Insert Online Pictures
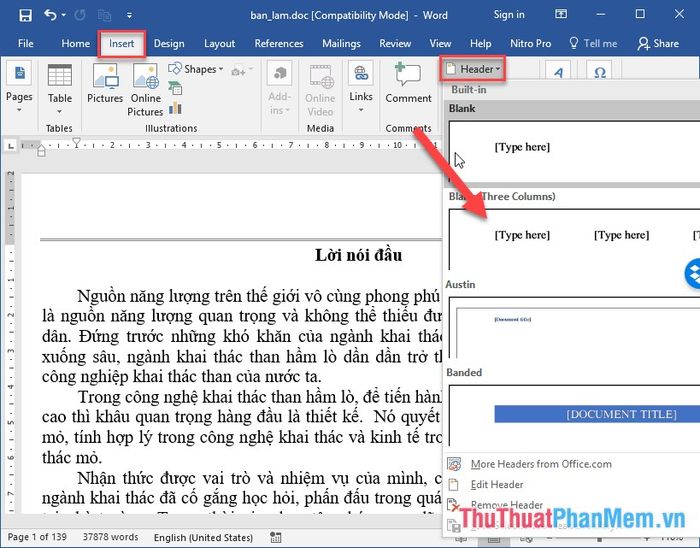Screen dimensions: 700x548 pos(145,88)
